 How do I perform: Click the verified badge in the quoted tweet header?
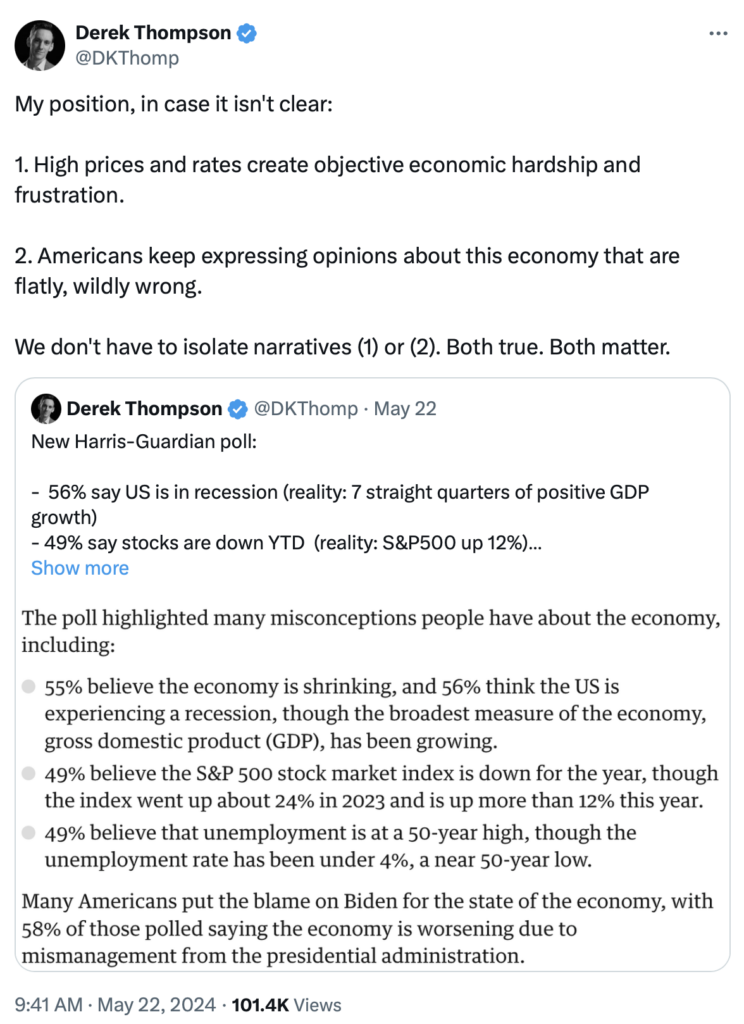pos(238,408)
